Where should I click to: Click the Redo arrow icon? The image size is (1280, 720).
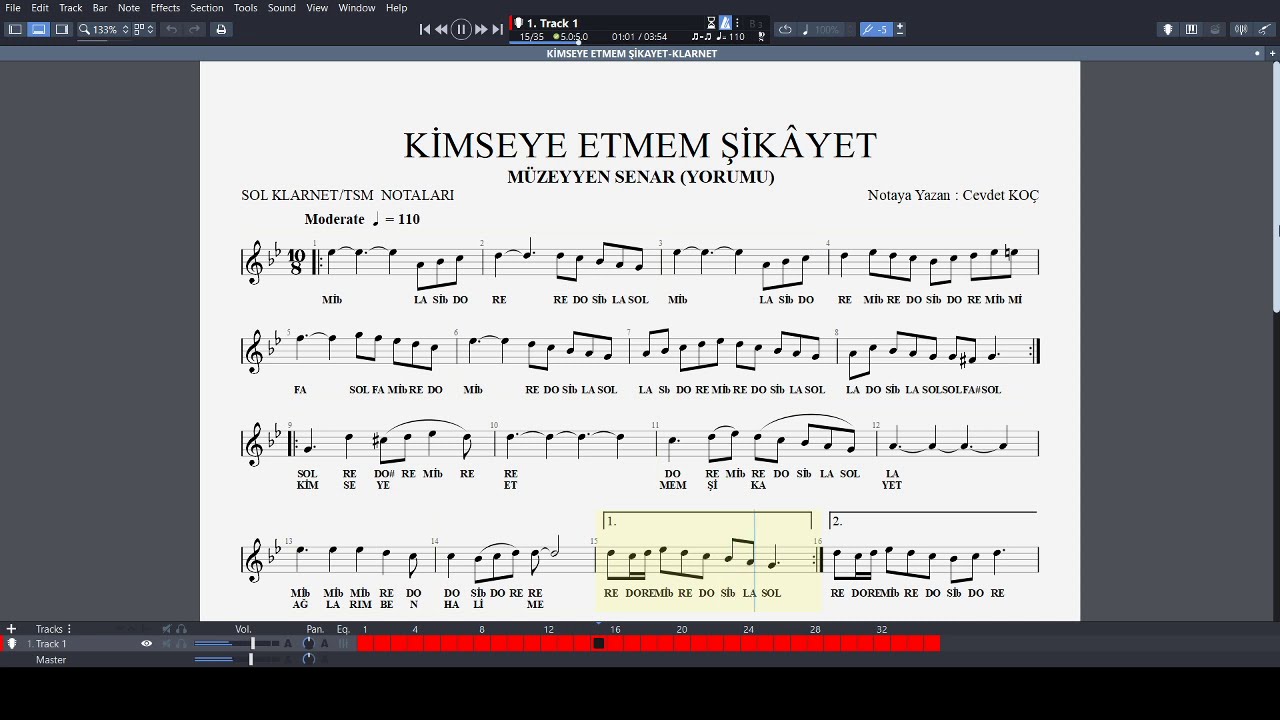click(195, 30)
